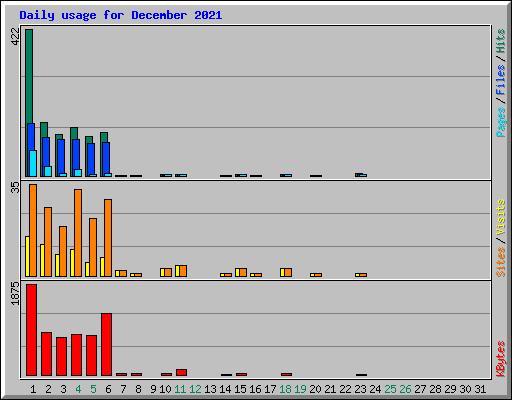Click day label 18 on the axis
The height and width of the screenshot is (400, 512).
[x=285, y=389]
